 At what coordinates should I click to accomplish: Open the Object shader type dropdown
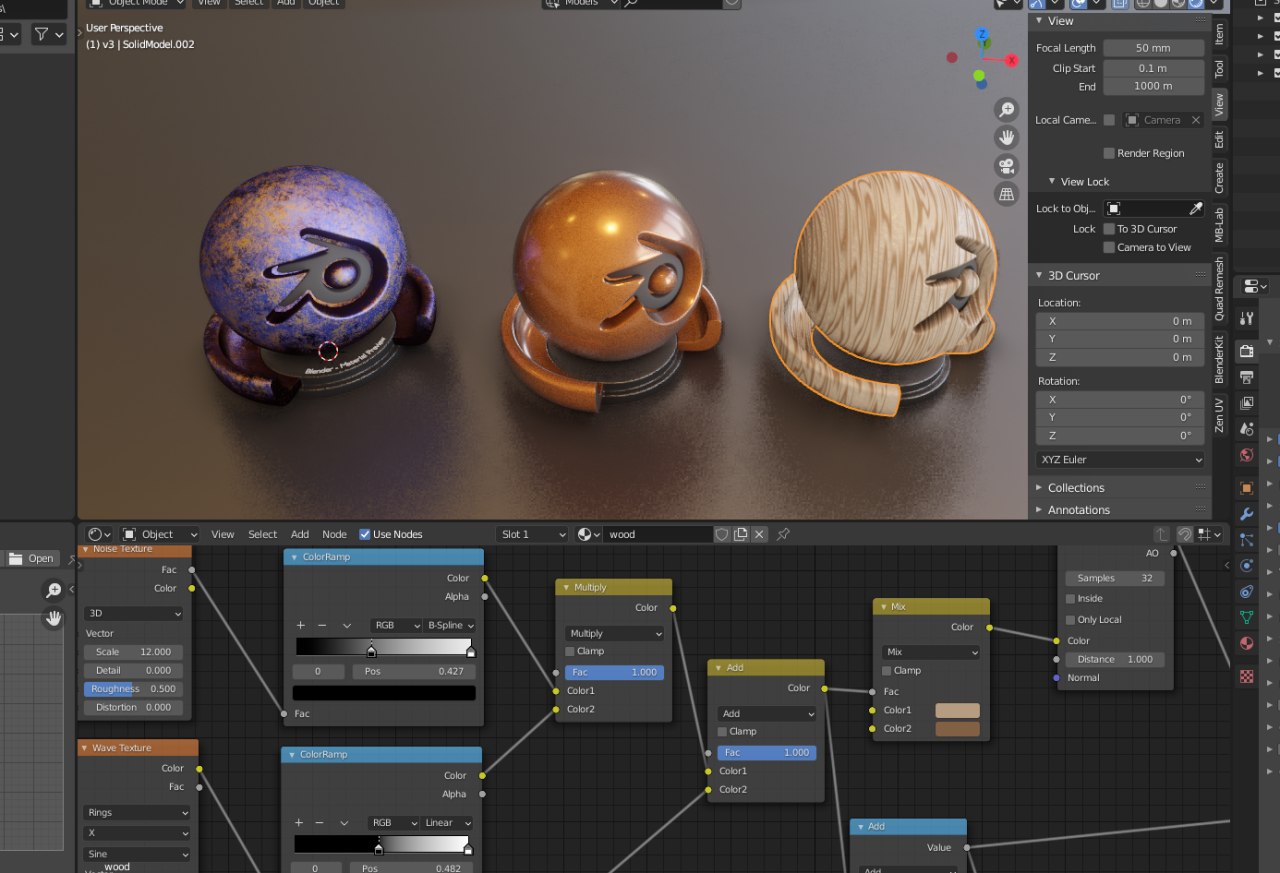160,534
